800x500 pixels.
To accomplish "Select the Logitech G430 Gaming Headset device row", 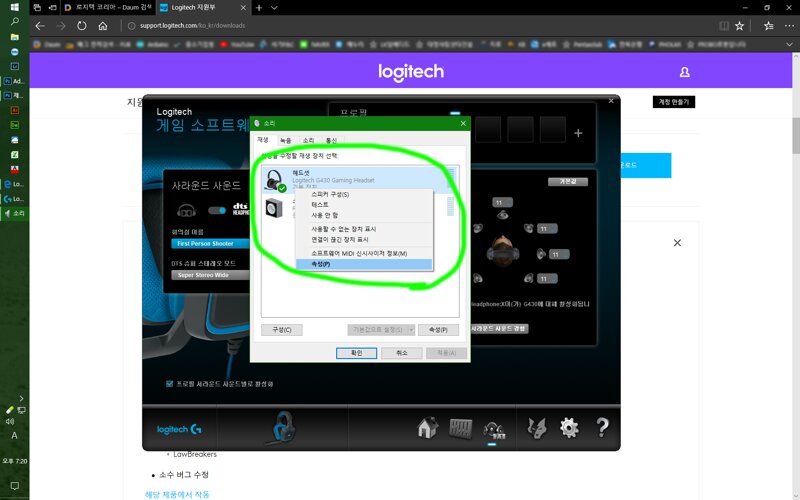I will tap(360, 180).
